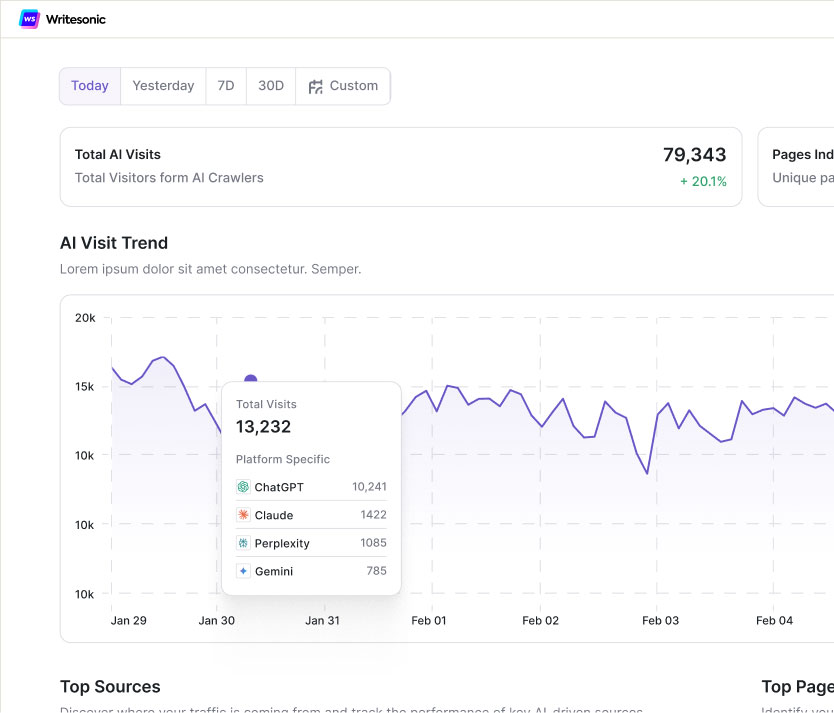Click the Claude icon in tooltip
This screenshot has width=834, height=713.
click(x=243, y=515)
